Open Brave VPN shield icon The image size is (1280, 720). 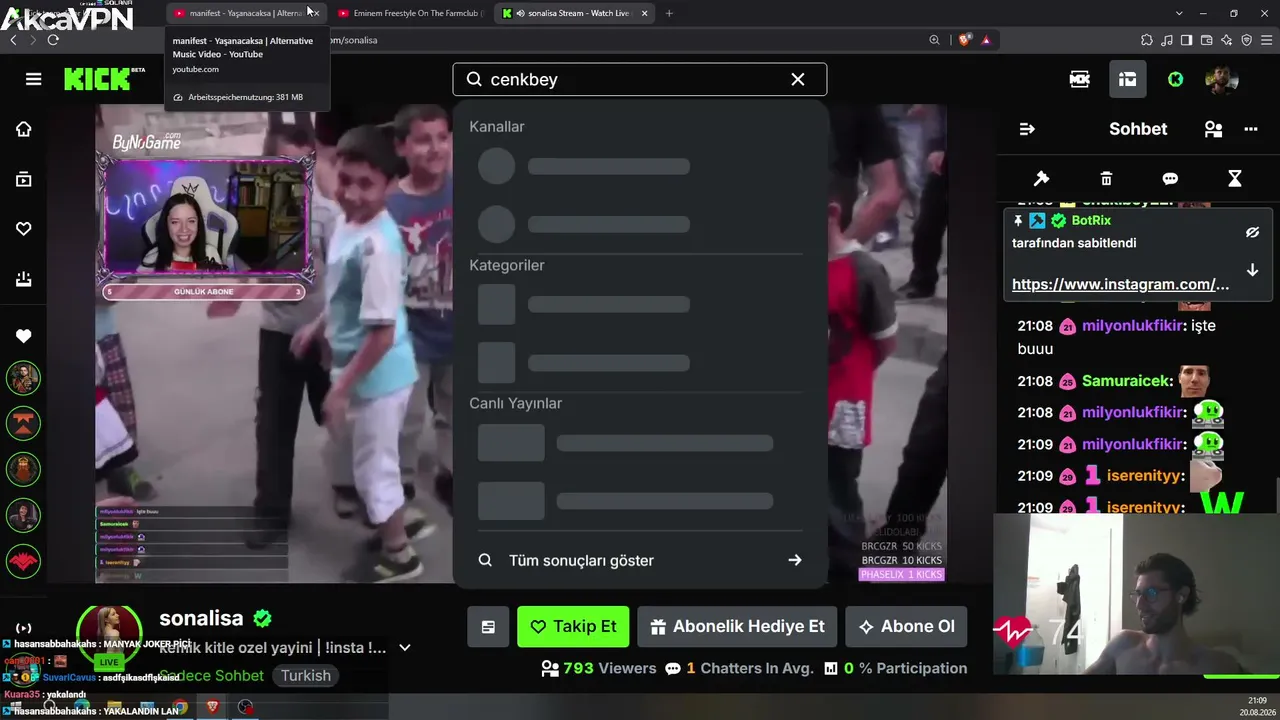click(1246, 40)
